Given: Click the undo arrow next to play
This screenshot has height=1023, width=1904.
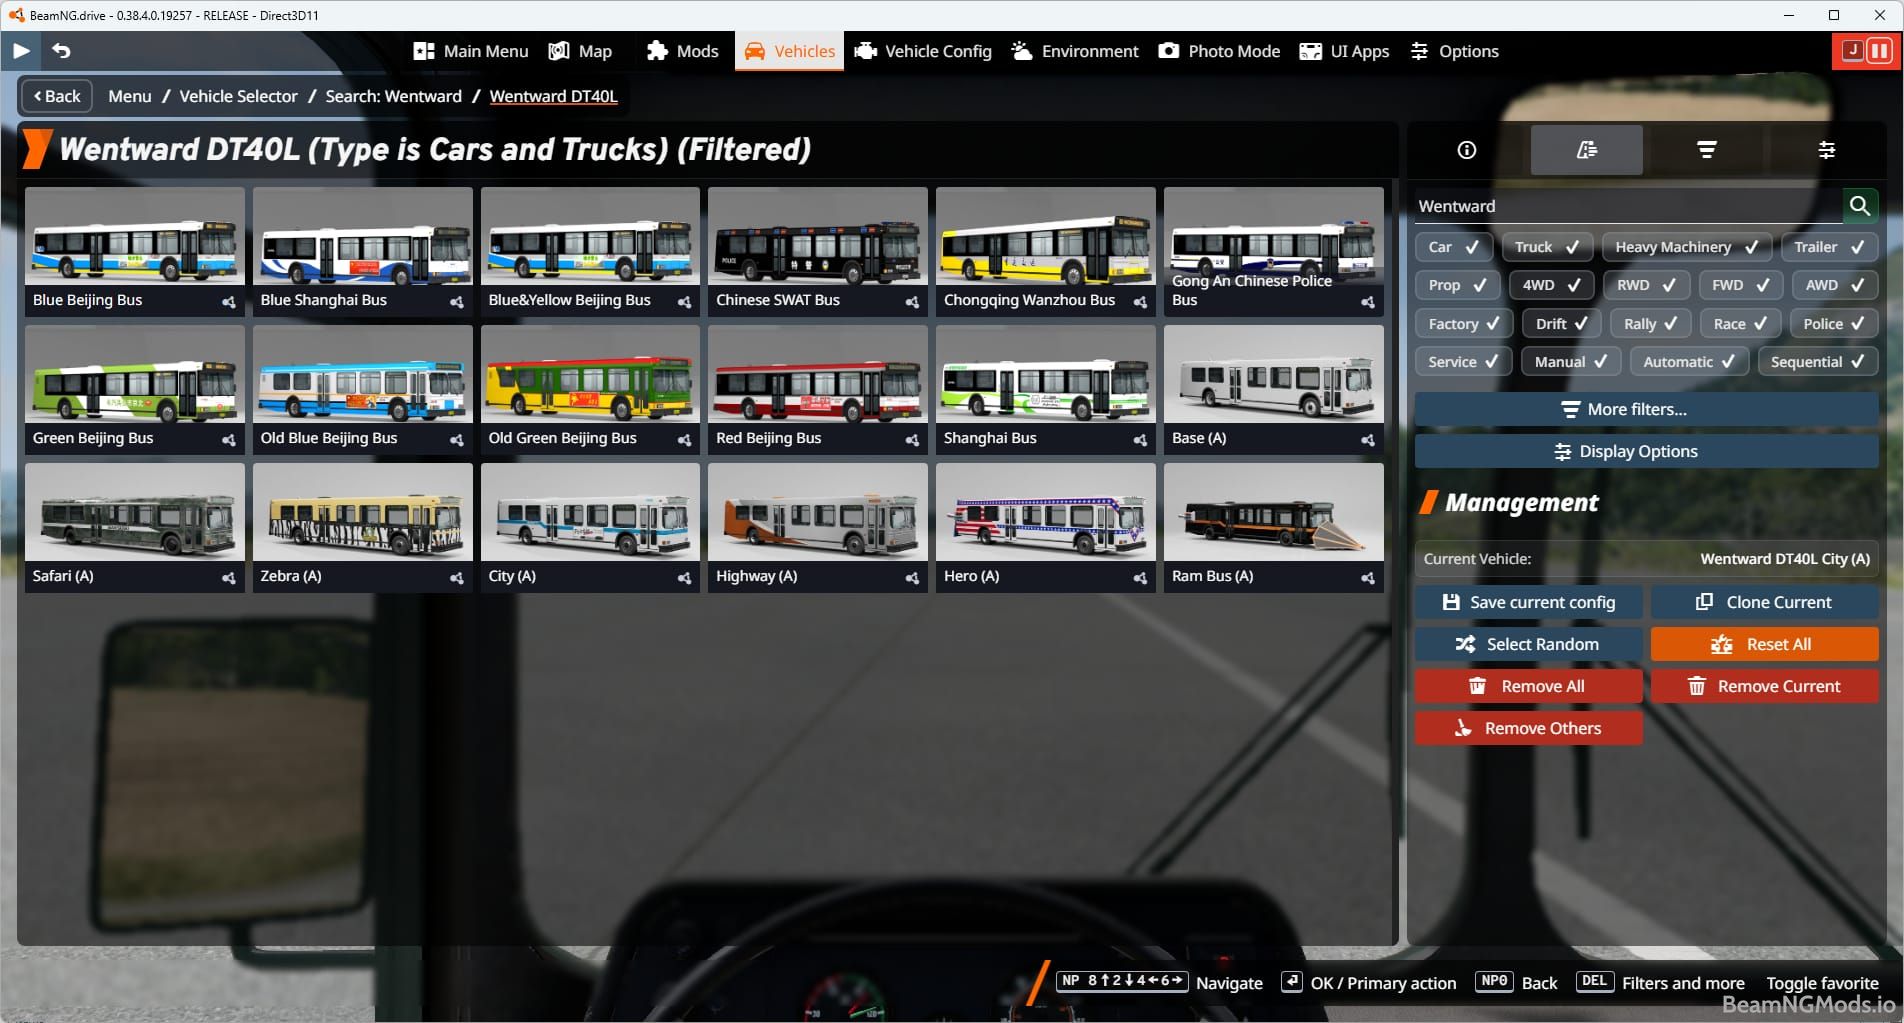Looking at the screenshot, I should pyautogui.click(x=60, y=50).
